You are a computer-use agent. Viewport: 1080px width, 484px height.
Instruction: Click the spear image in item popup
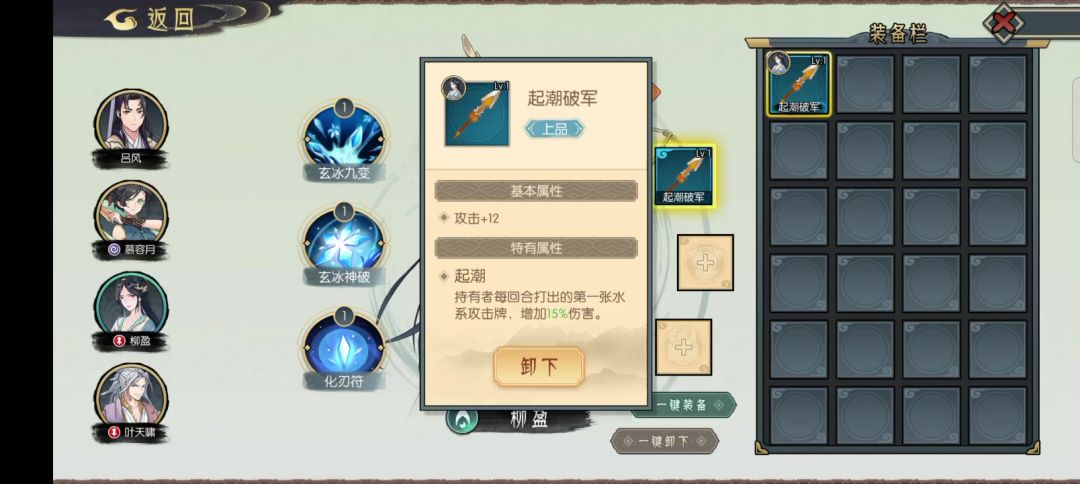[477, 113]
